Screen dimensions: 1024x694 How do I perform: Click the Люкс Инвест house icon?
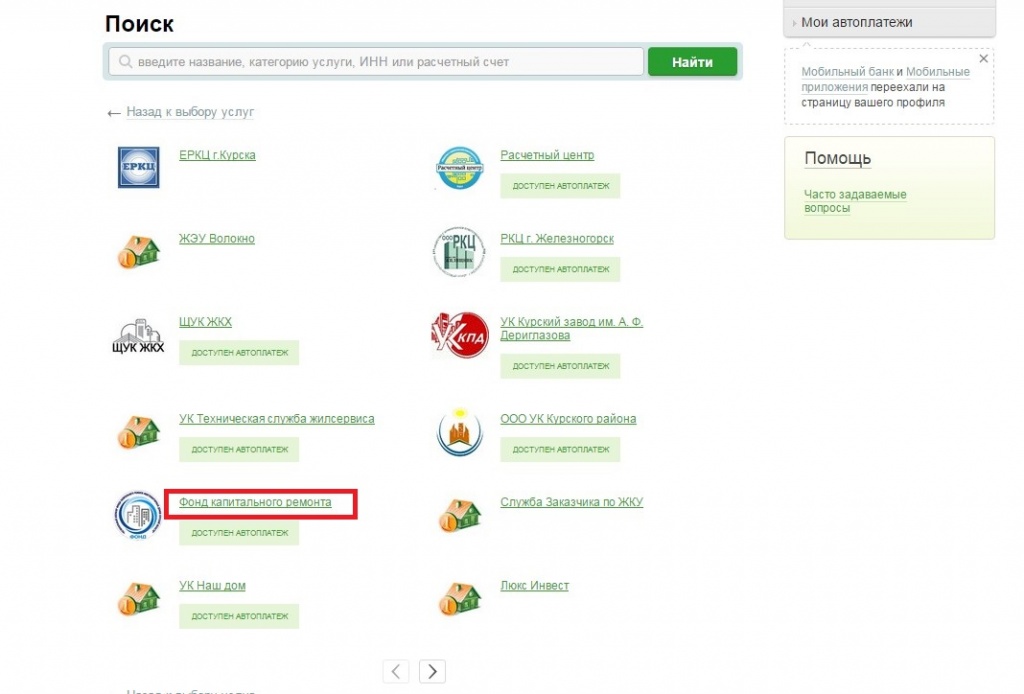click(460, 599)
